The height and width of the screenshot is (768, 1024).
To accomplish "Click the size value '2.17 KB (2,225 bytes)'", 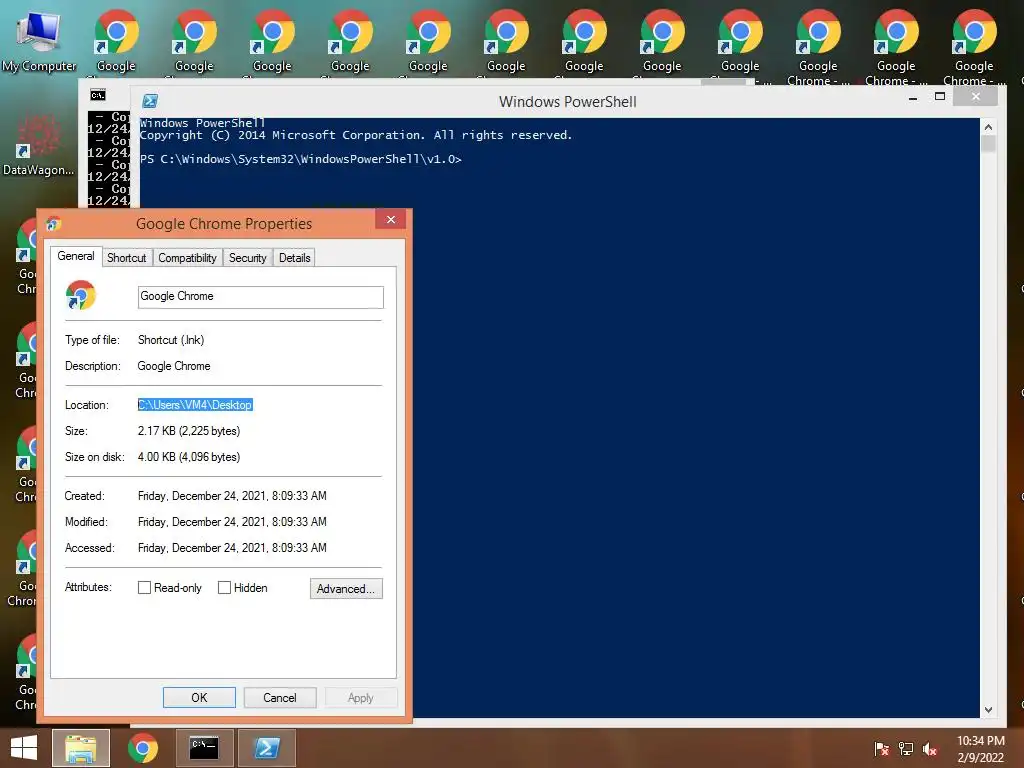I will pyautogui.click(x=189, y=431).
